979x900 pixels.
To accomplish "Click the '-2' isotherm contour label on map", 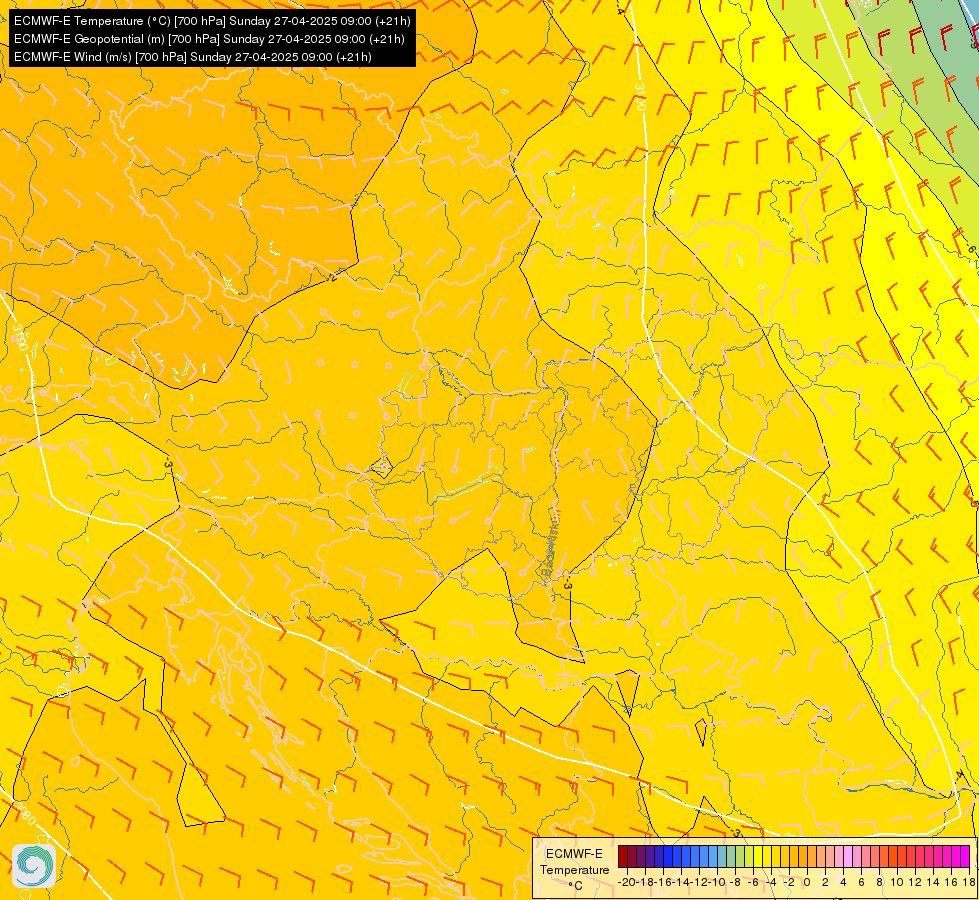I will 332,277.
